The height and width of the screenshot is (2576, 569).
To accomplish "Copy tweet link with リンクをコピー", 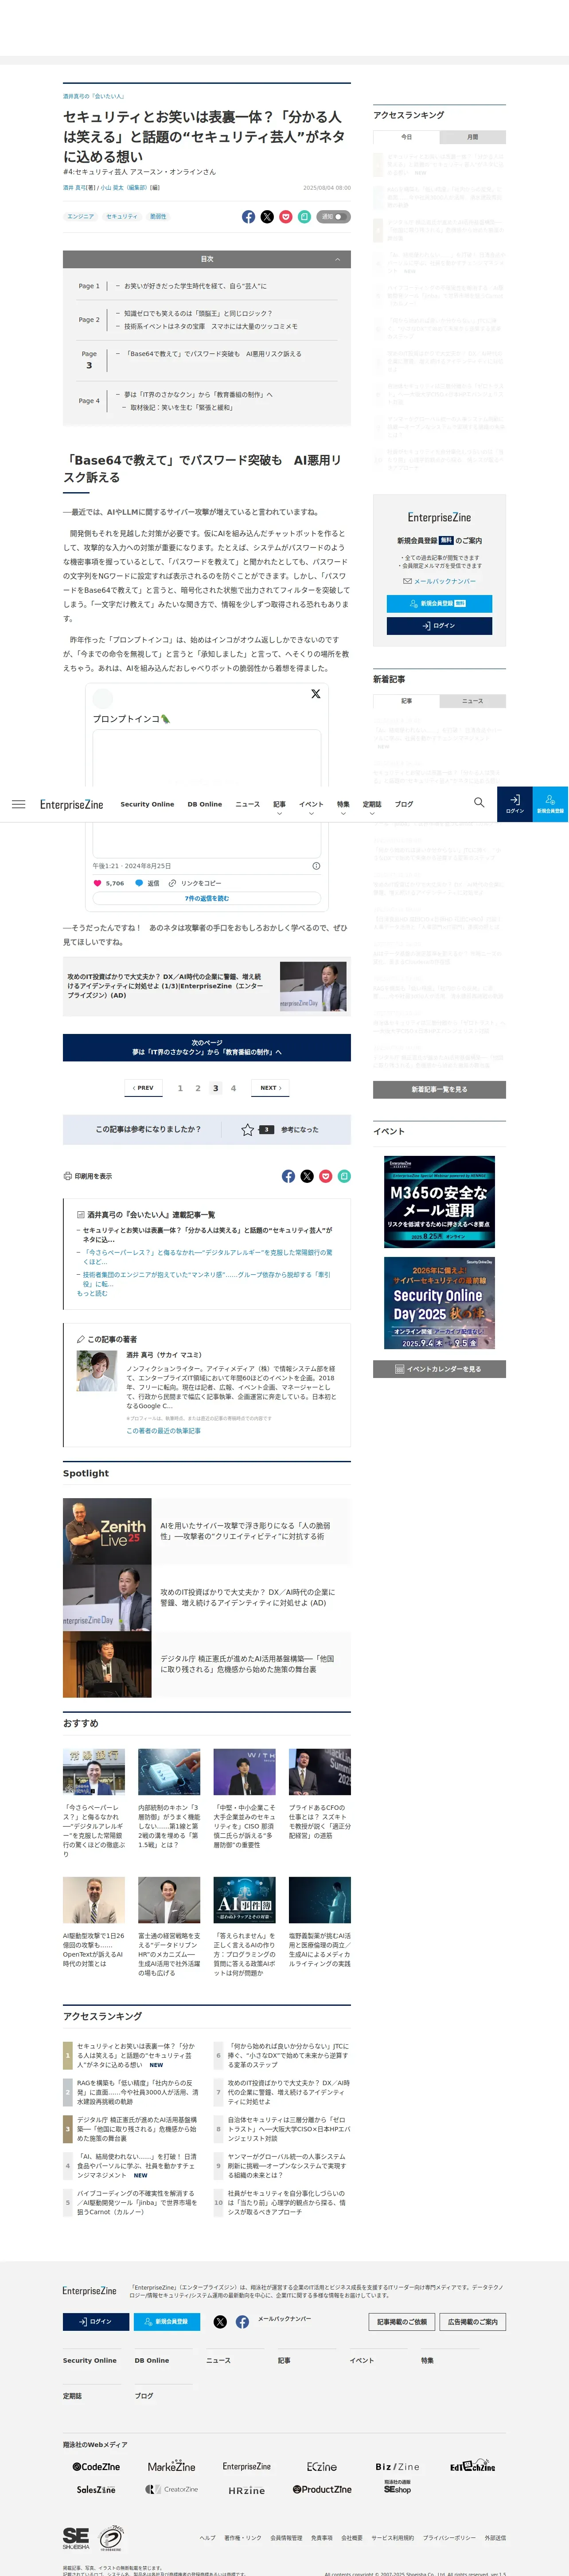I will click(195, 883).
